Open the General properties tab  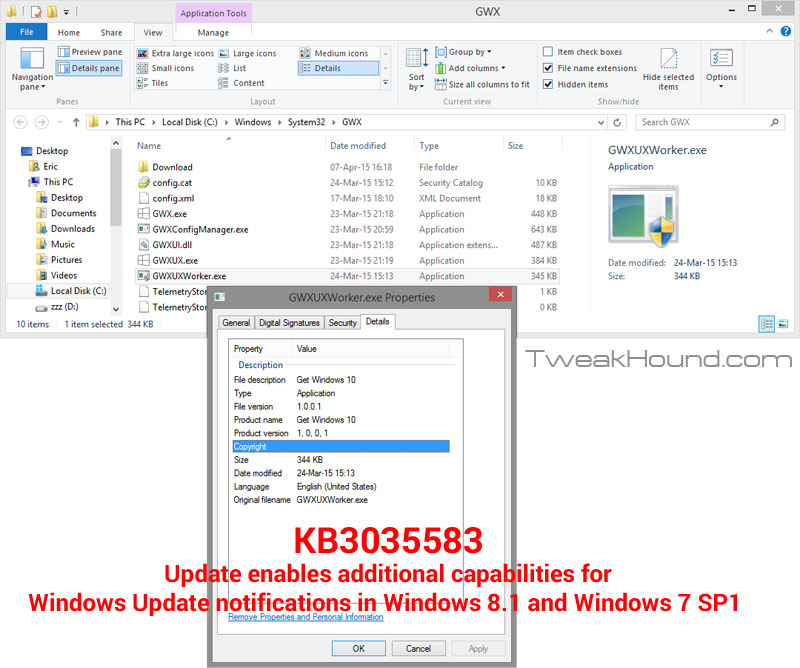click(x=236, y=323)
